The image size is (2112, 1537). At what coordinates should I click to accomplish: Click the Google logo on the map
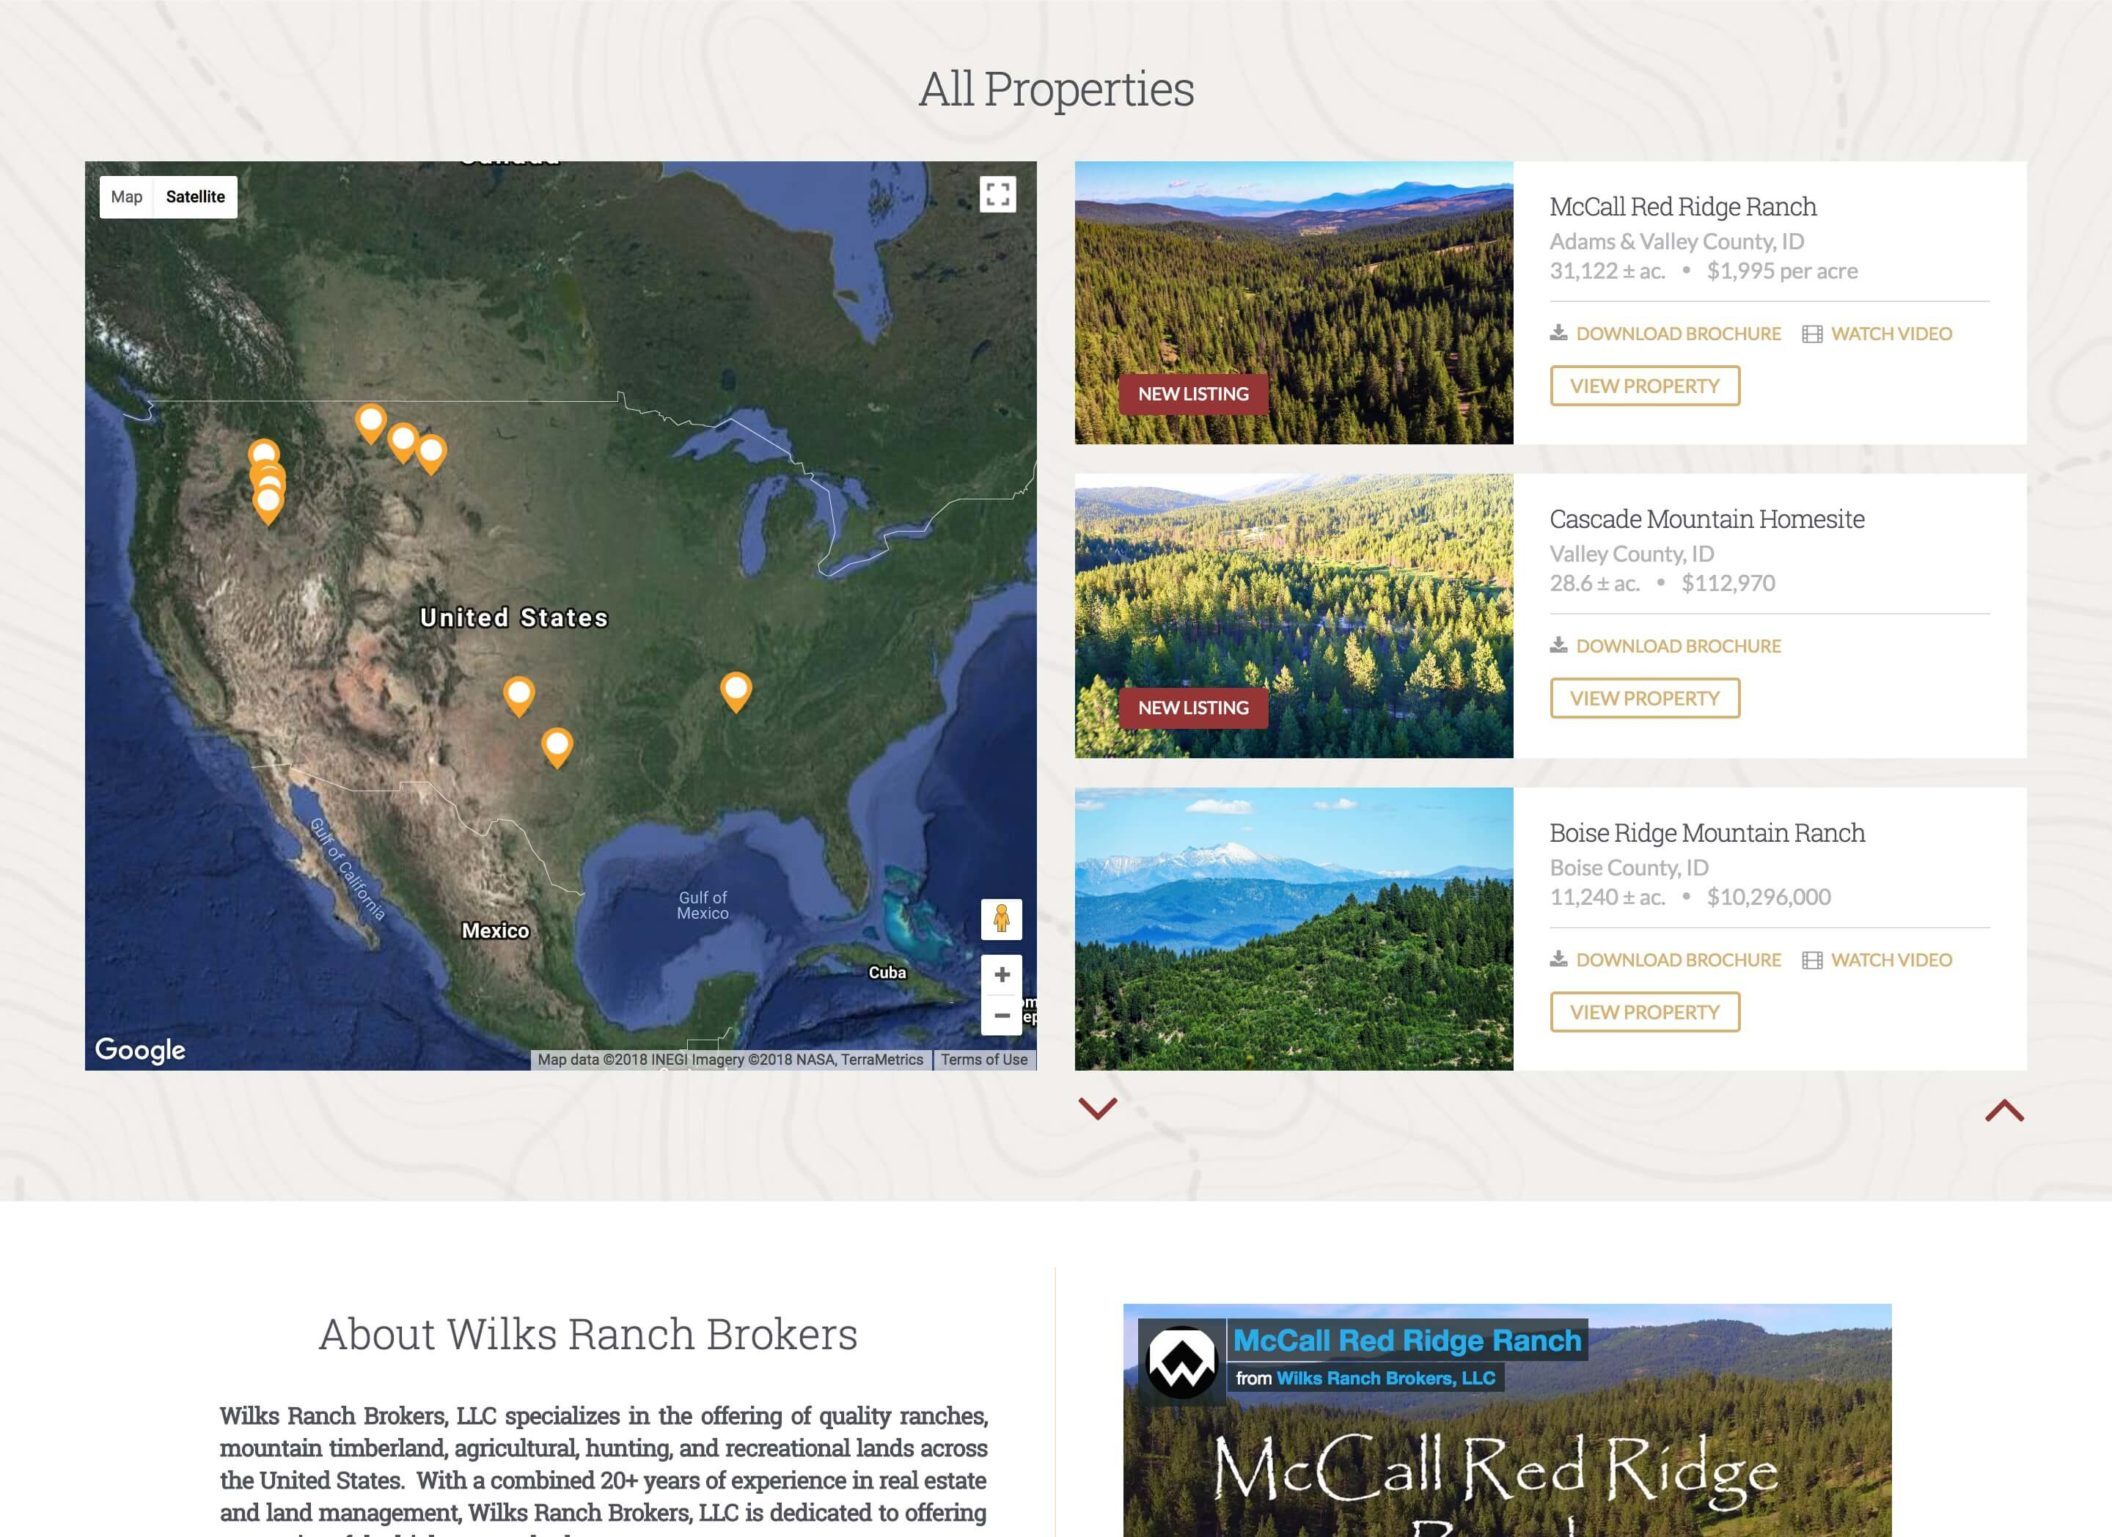(x=140, y=1050)
